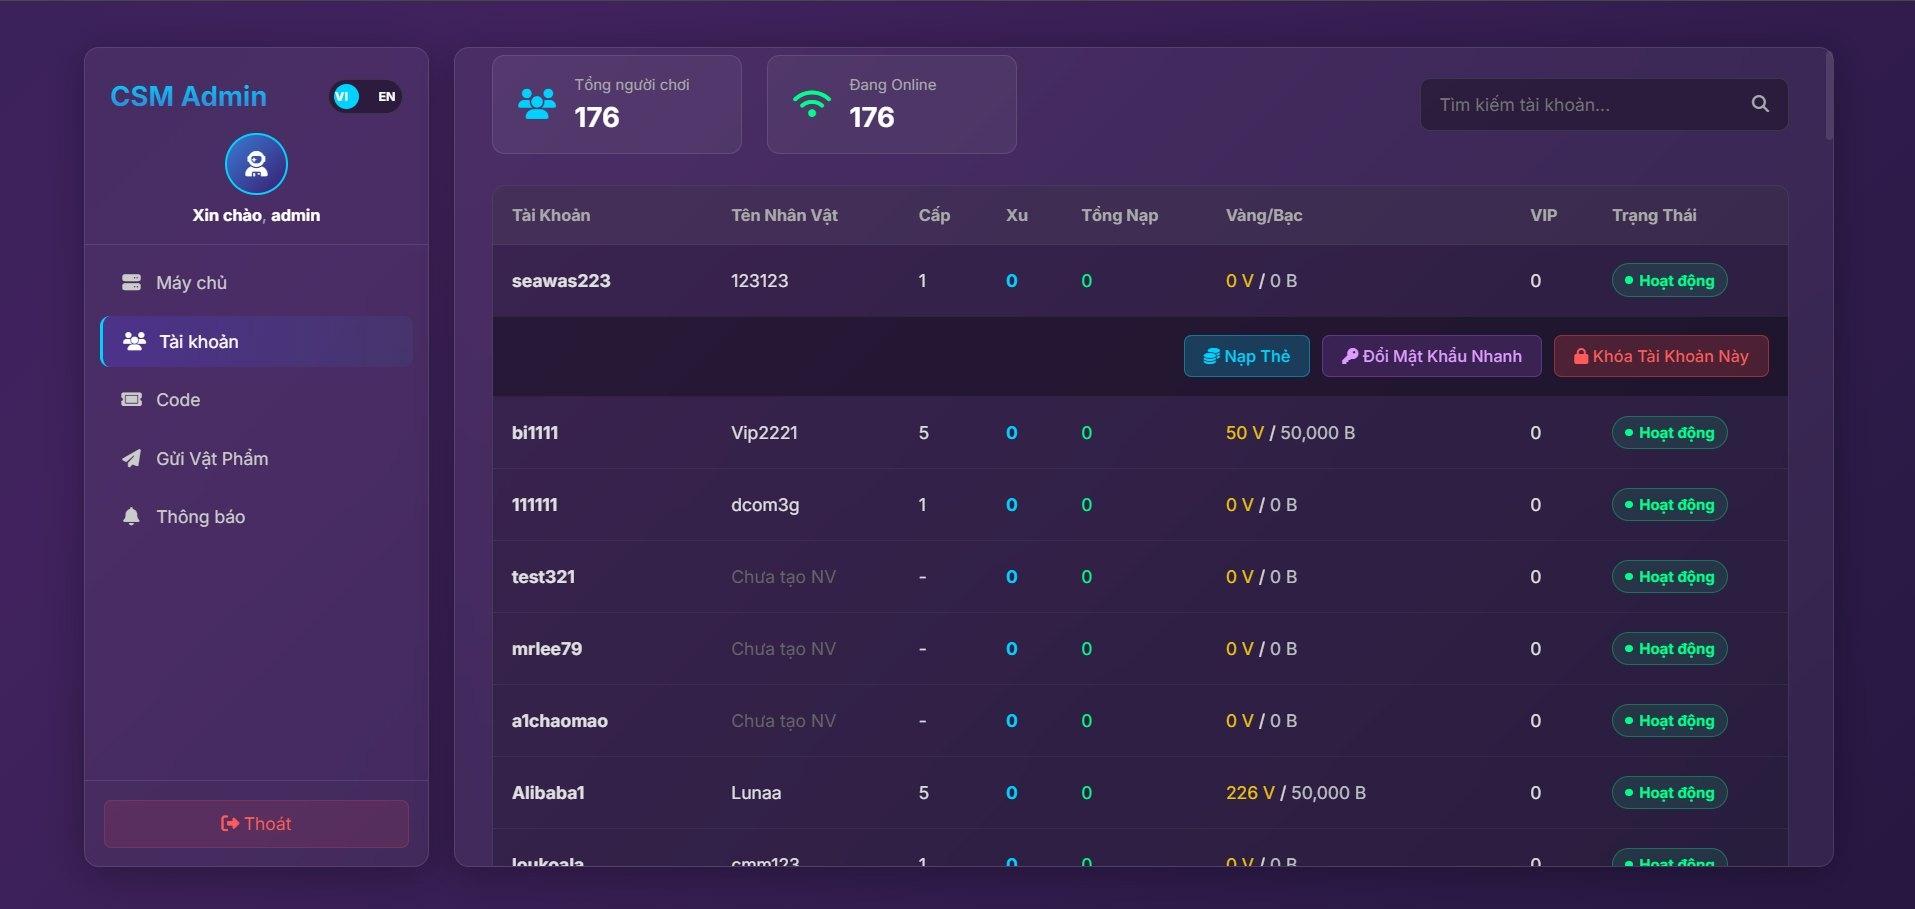Click the Code ticket icon
The width and height of the screenshot is (1915, 909).
131,400
